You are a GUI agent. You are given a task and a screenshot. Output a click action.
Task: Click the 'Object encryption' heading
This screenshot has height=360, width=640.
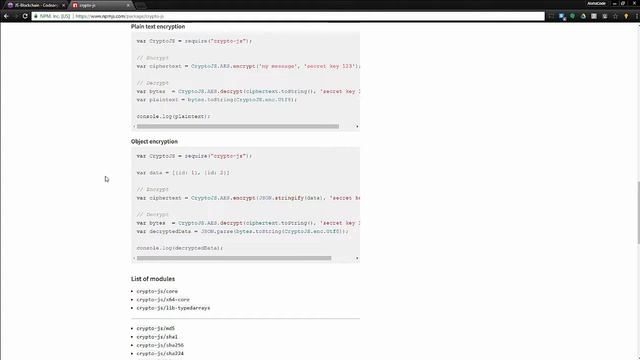tap(154, 142)
